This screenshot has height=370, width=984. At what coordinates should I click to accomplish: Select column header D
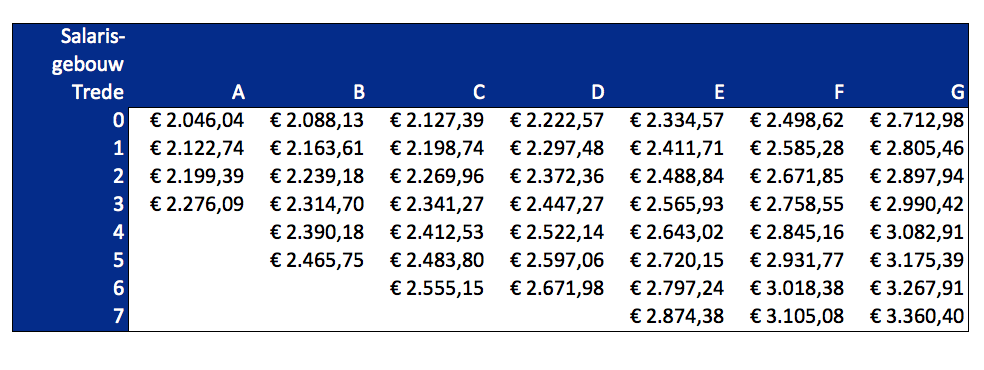tap(598, 93)
